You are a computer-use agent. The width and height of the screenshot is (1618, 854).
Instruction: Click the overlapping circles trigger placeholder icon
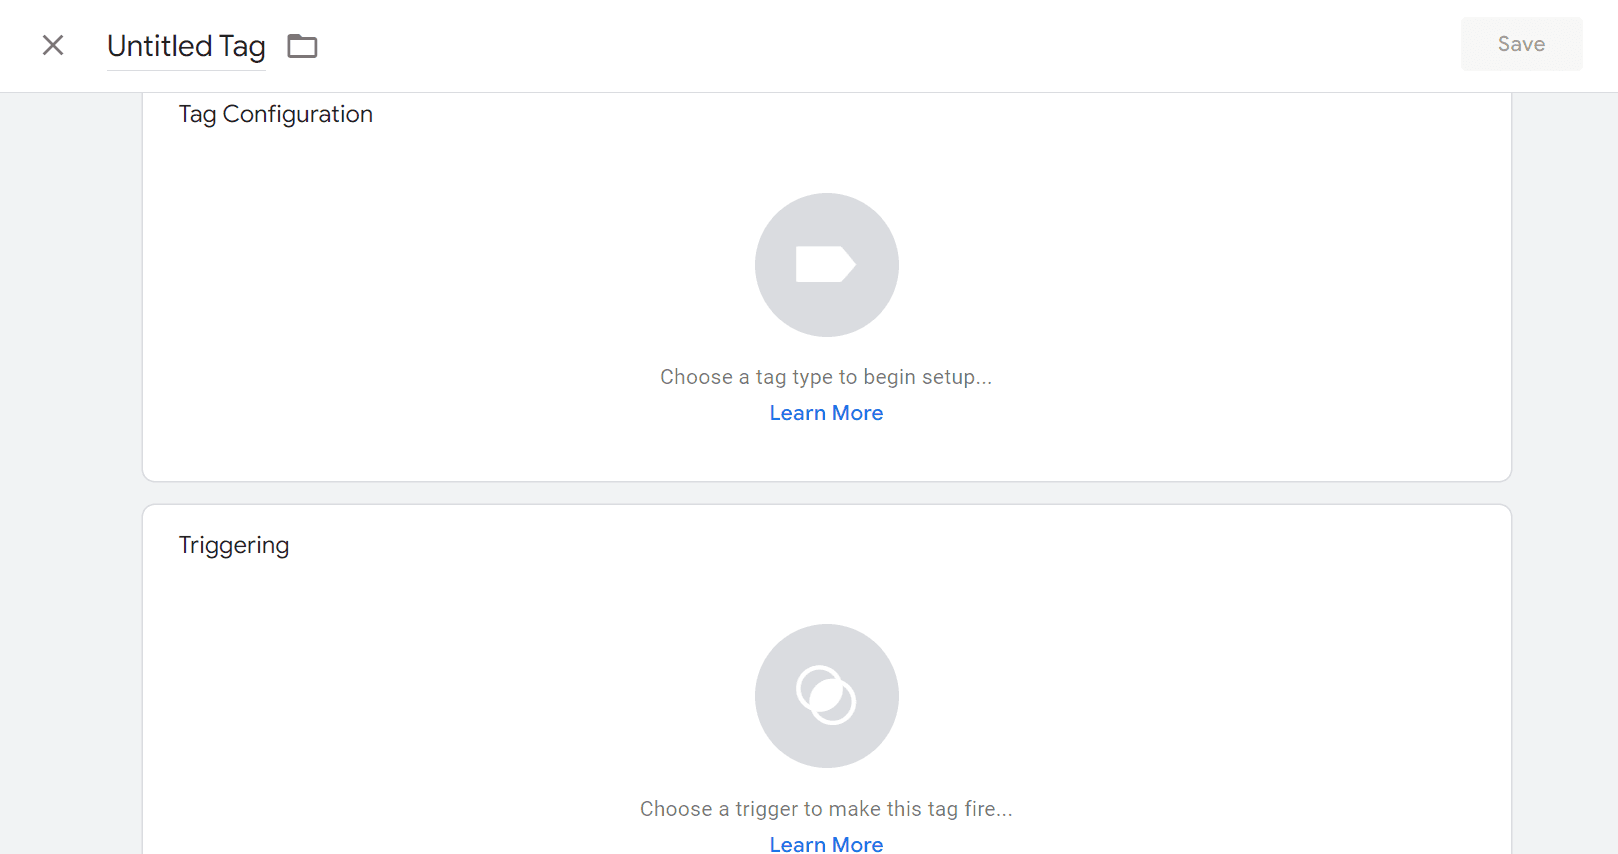(x=826, y=696)
